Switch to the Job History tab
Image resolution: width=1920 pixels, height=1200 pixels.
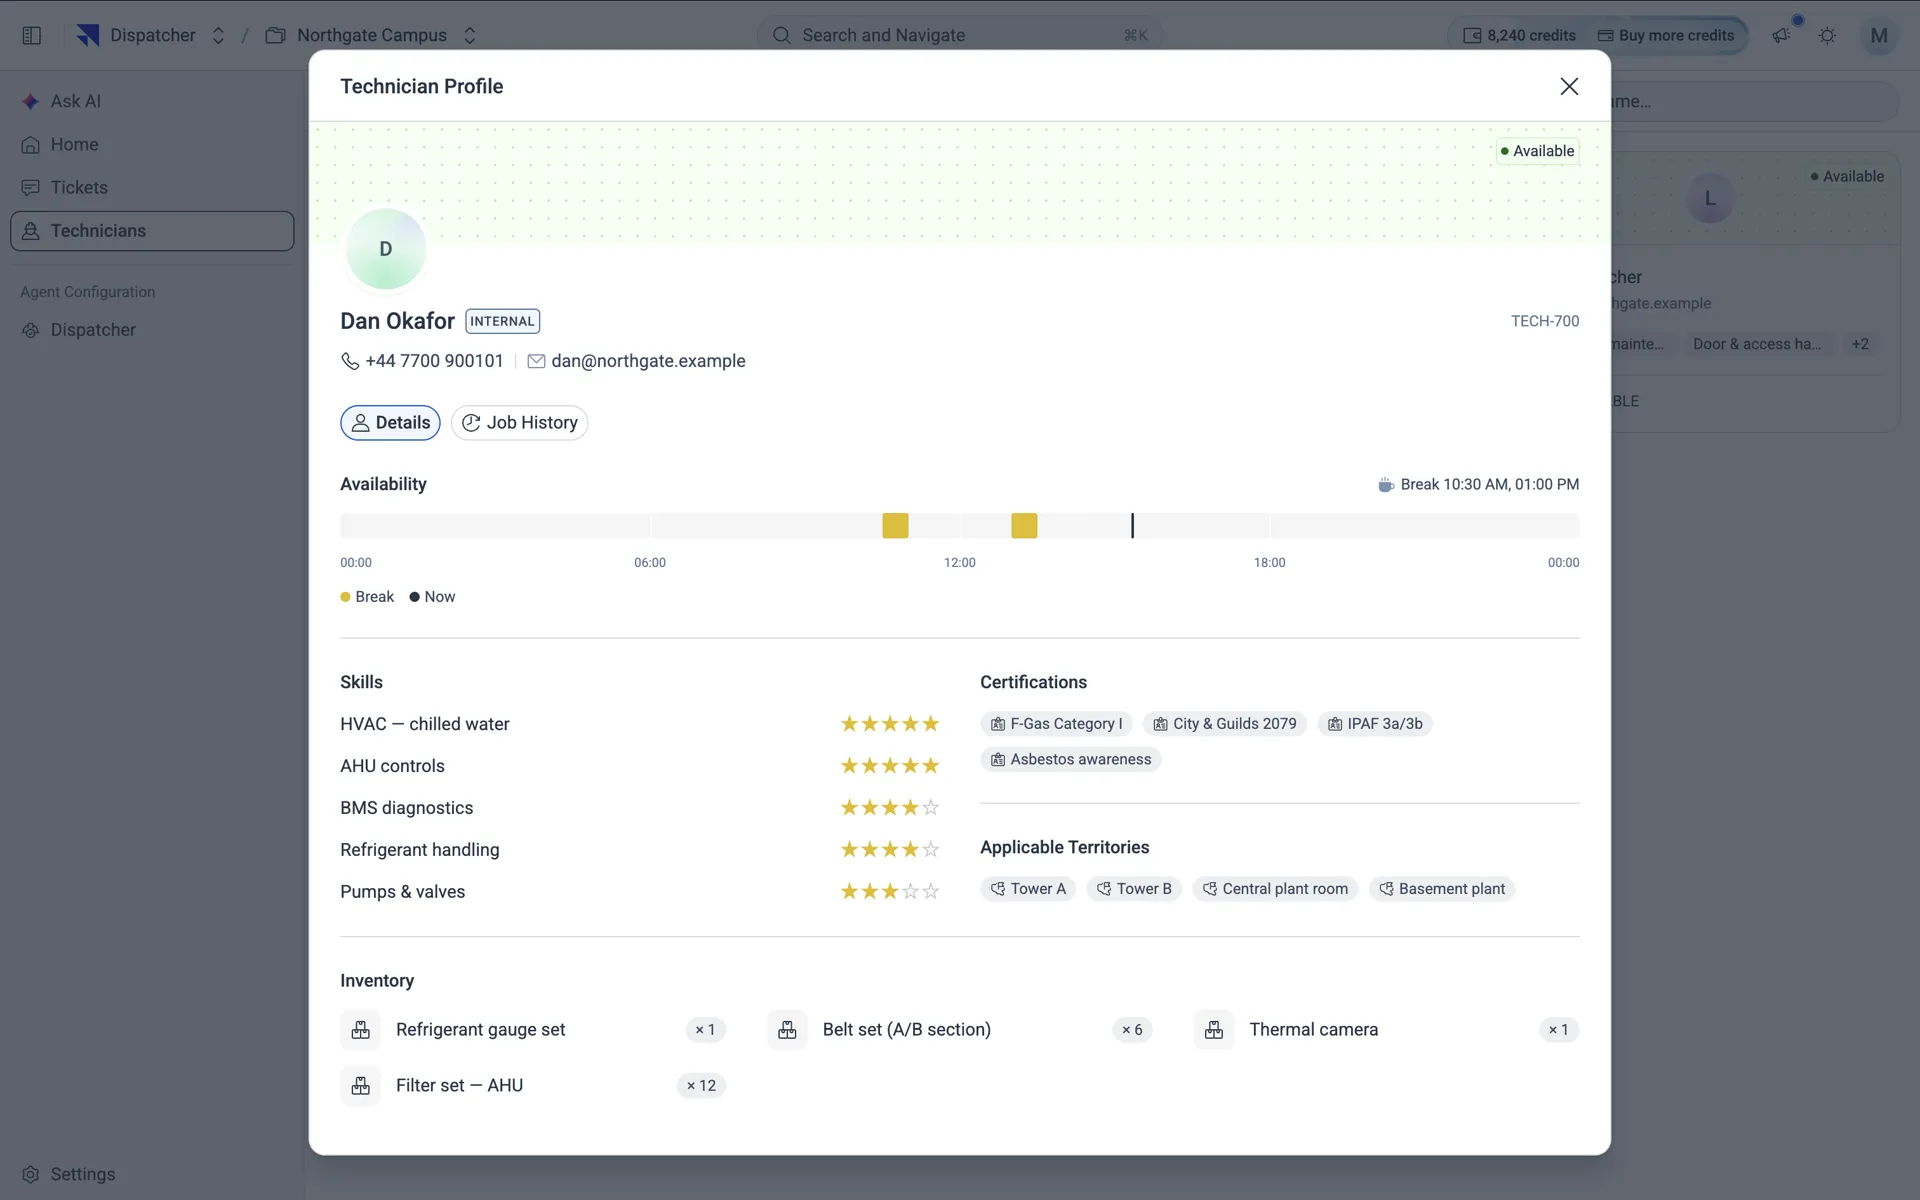(519, 423)
